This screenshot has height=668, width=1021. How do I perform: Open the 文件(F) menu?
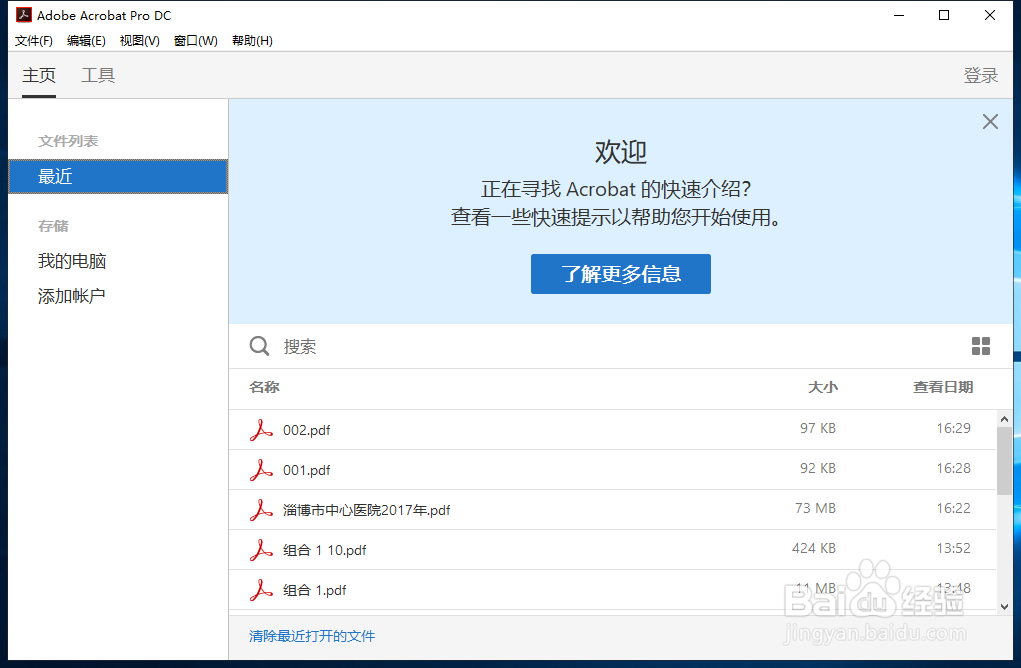coord(34,40)
